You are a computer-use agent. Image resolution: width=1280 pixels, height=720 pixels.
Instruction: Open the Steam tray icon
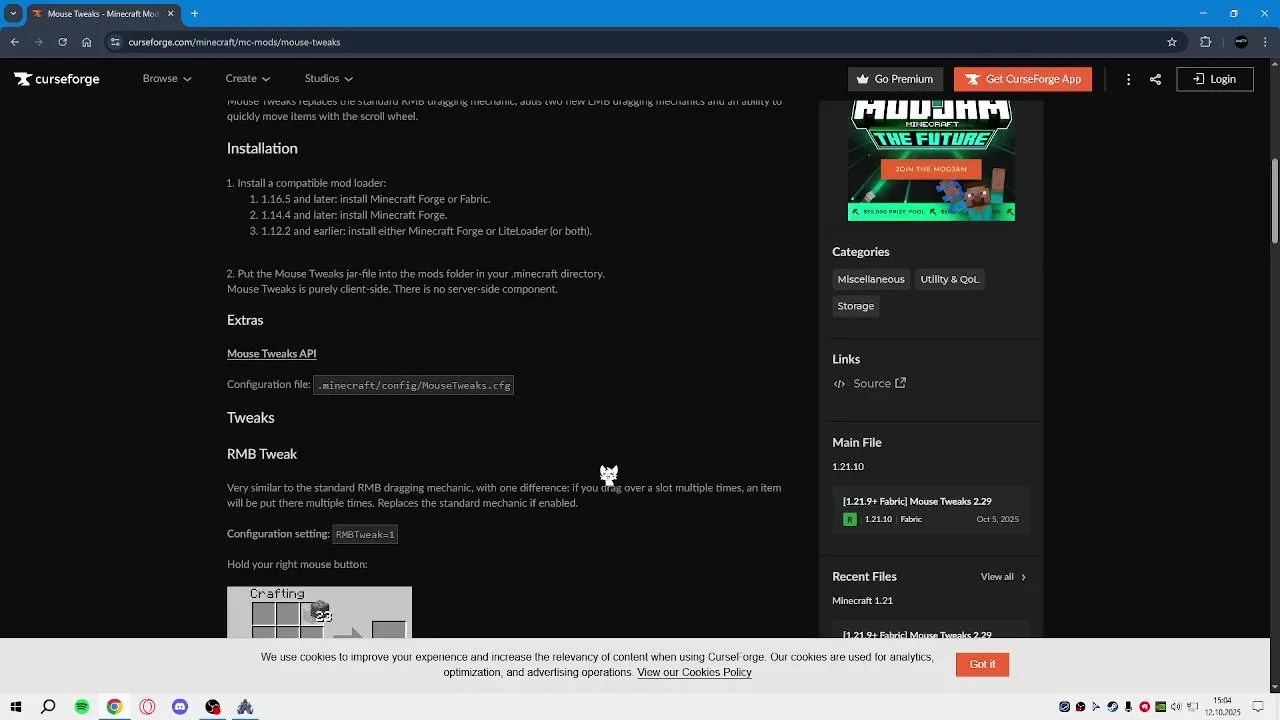(x=1112, y=707)
